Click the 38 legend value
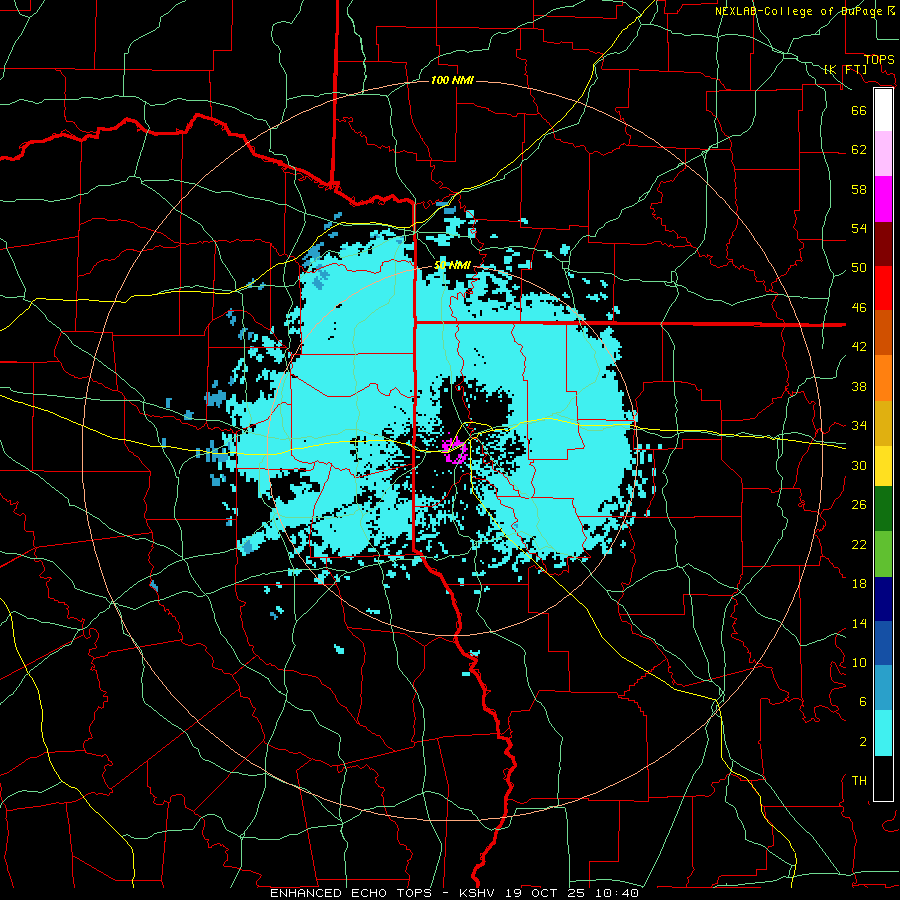 click(x=859, y=386)
